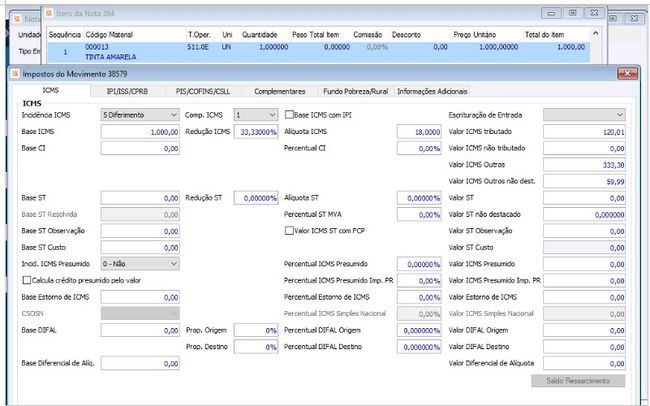
Task: Maximize the Itens da Nota window
Action: (x=572, y=13)
